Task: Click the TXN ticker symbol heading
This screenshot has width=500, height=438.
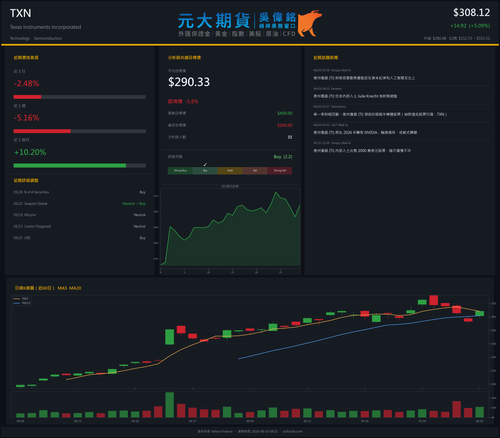Action: tap(20, 13)
